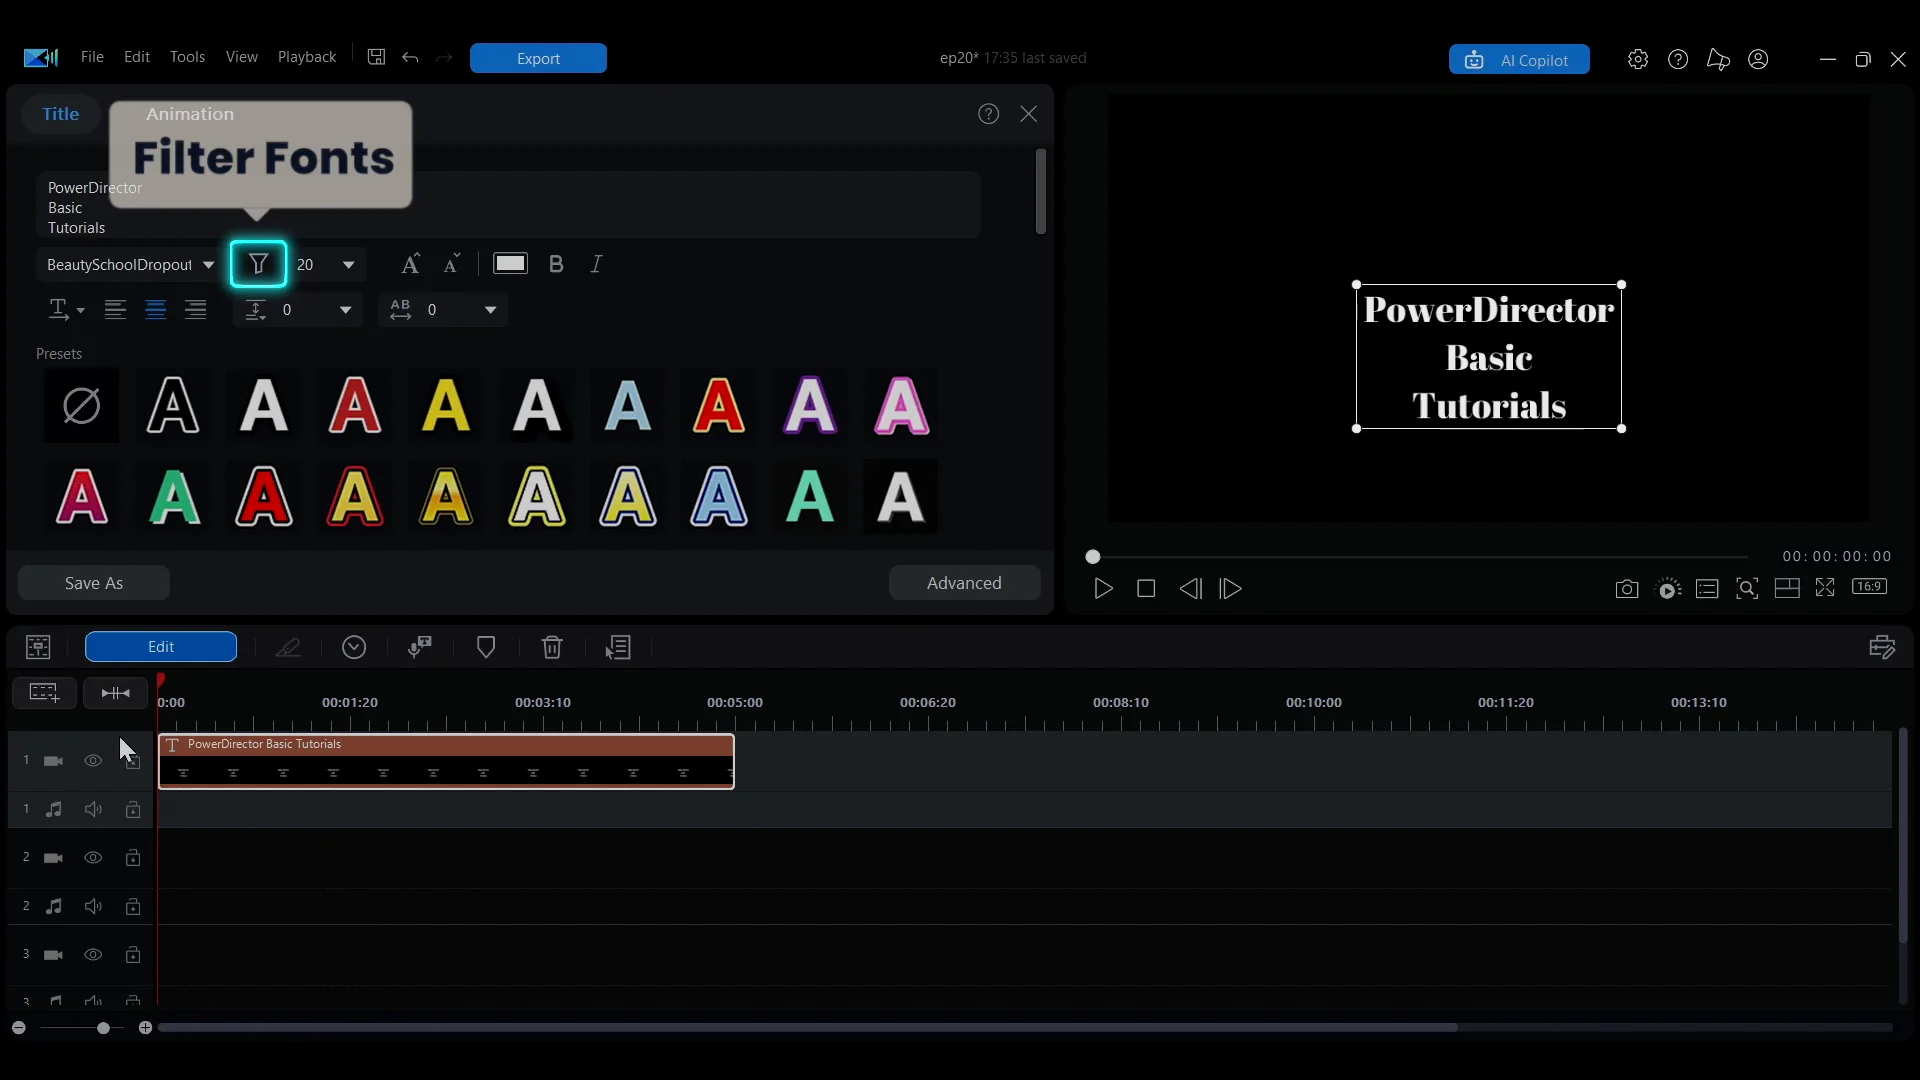Screen dimensions: 1920x1080
Task: Toggle visibility of video track 1
Action: [x=93, y=761]
